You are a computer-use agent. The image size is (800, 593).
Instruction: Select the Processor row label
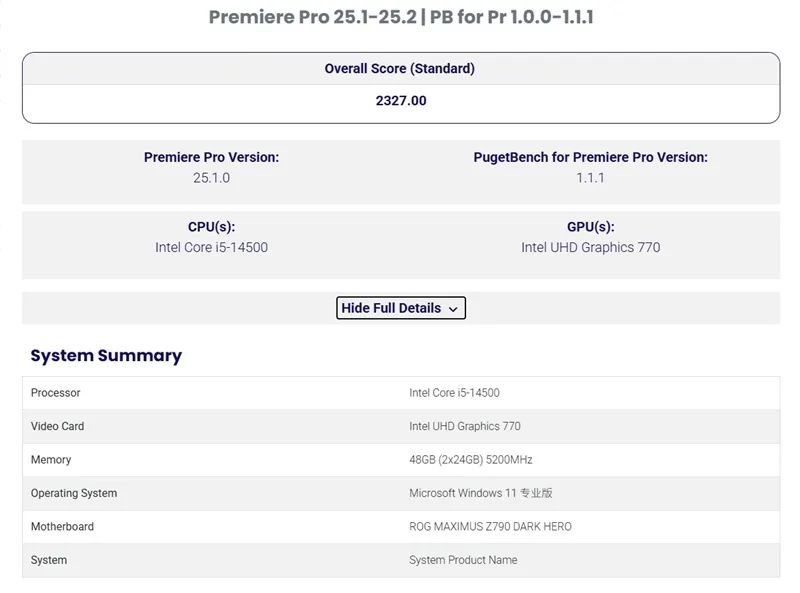coord(56,393)
